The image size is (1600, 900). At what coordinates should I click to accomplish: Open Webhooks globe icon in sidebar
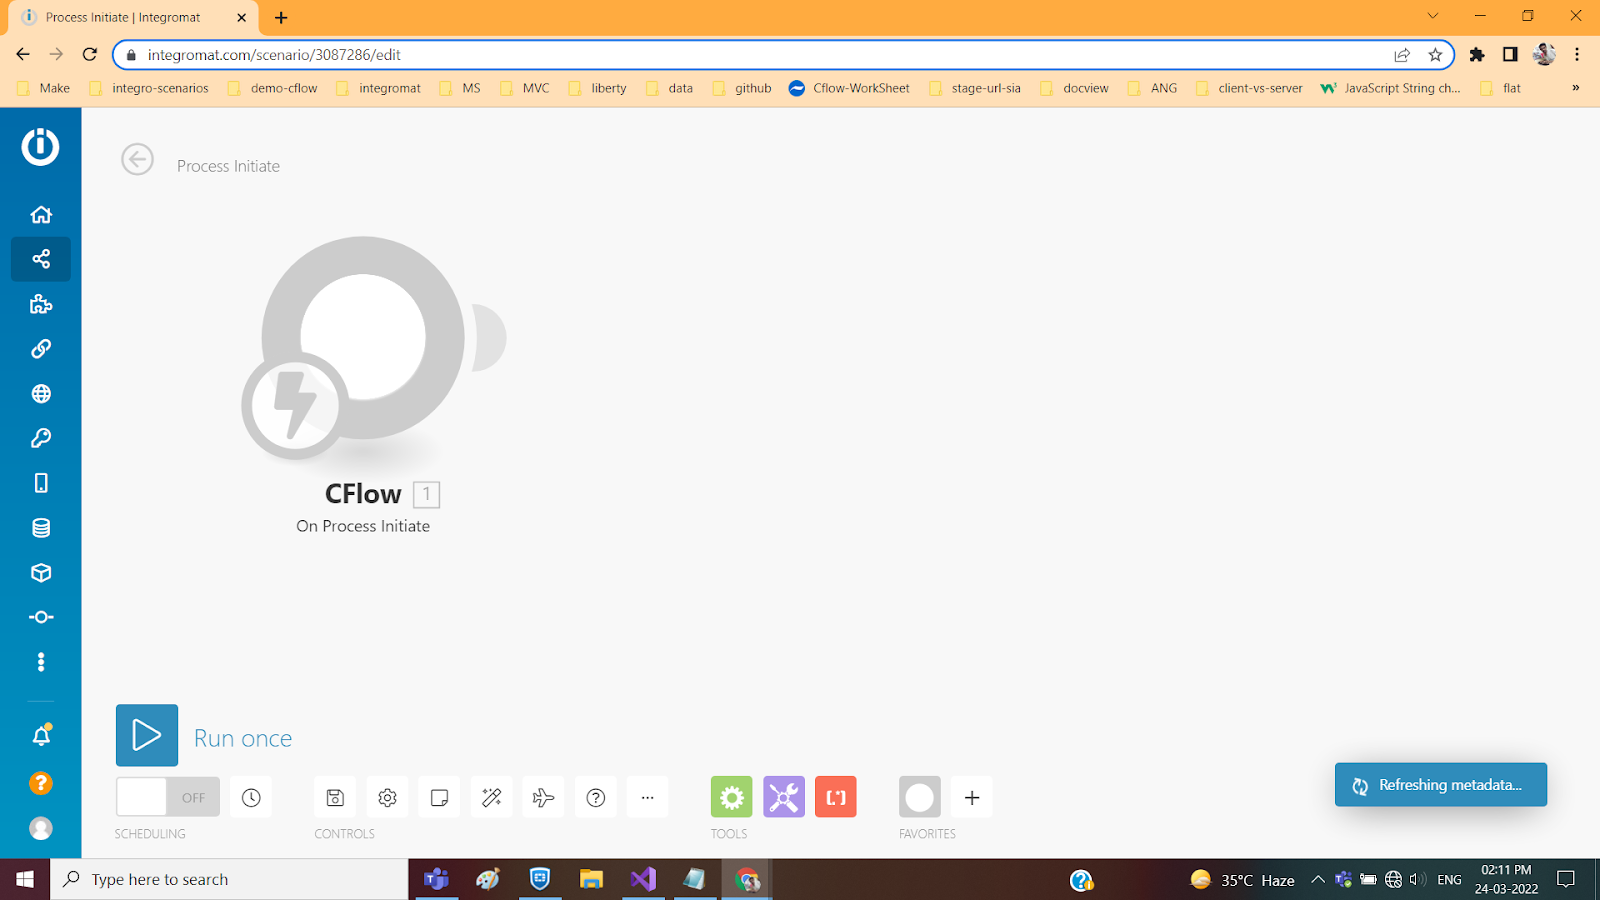point(41,394)
